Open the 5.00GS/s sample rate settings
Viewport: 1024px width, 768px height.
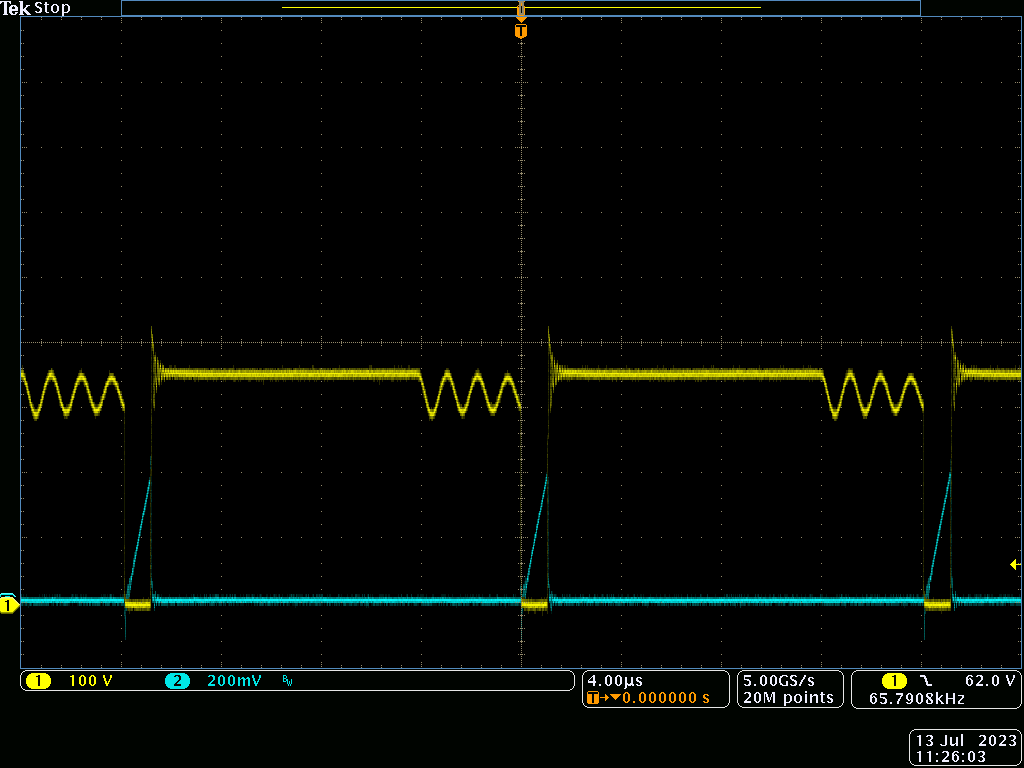point(778,678)
